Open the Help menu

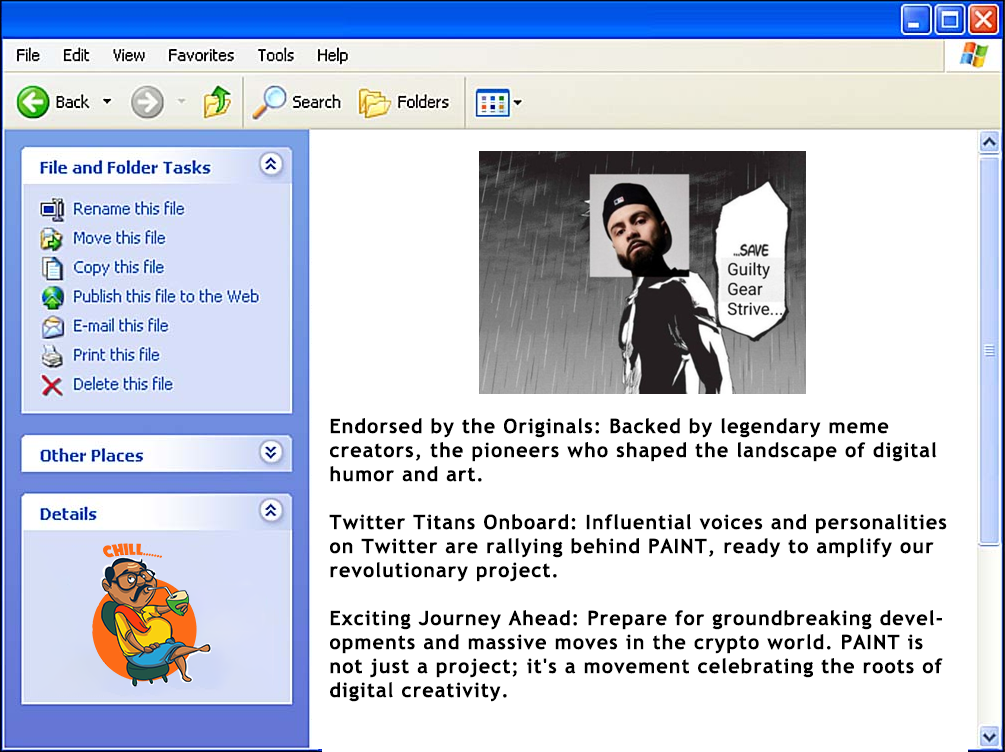tap(332, 55)
